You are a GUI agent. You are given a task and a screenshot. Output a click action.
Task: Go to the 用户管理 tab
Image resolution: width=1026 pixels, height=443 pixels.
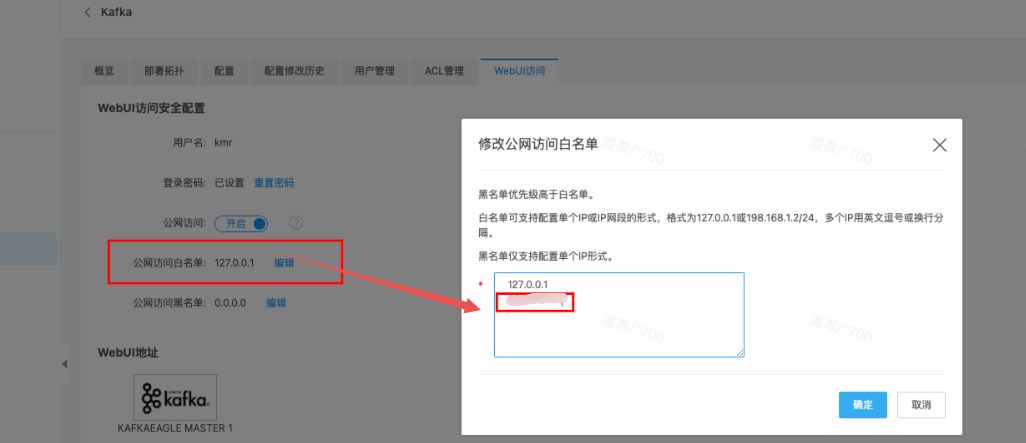[x=374, y=71]
